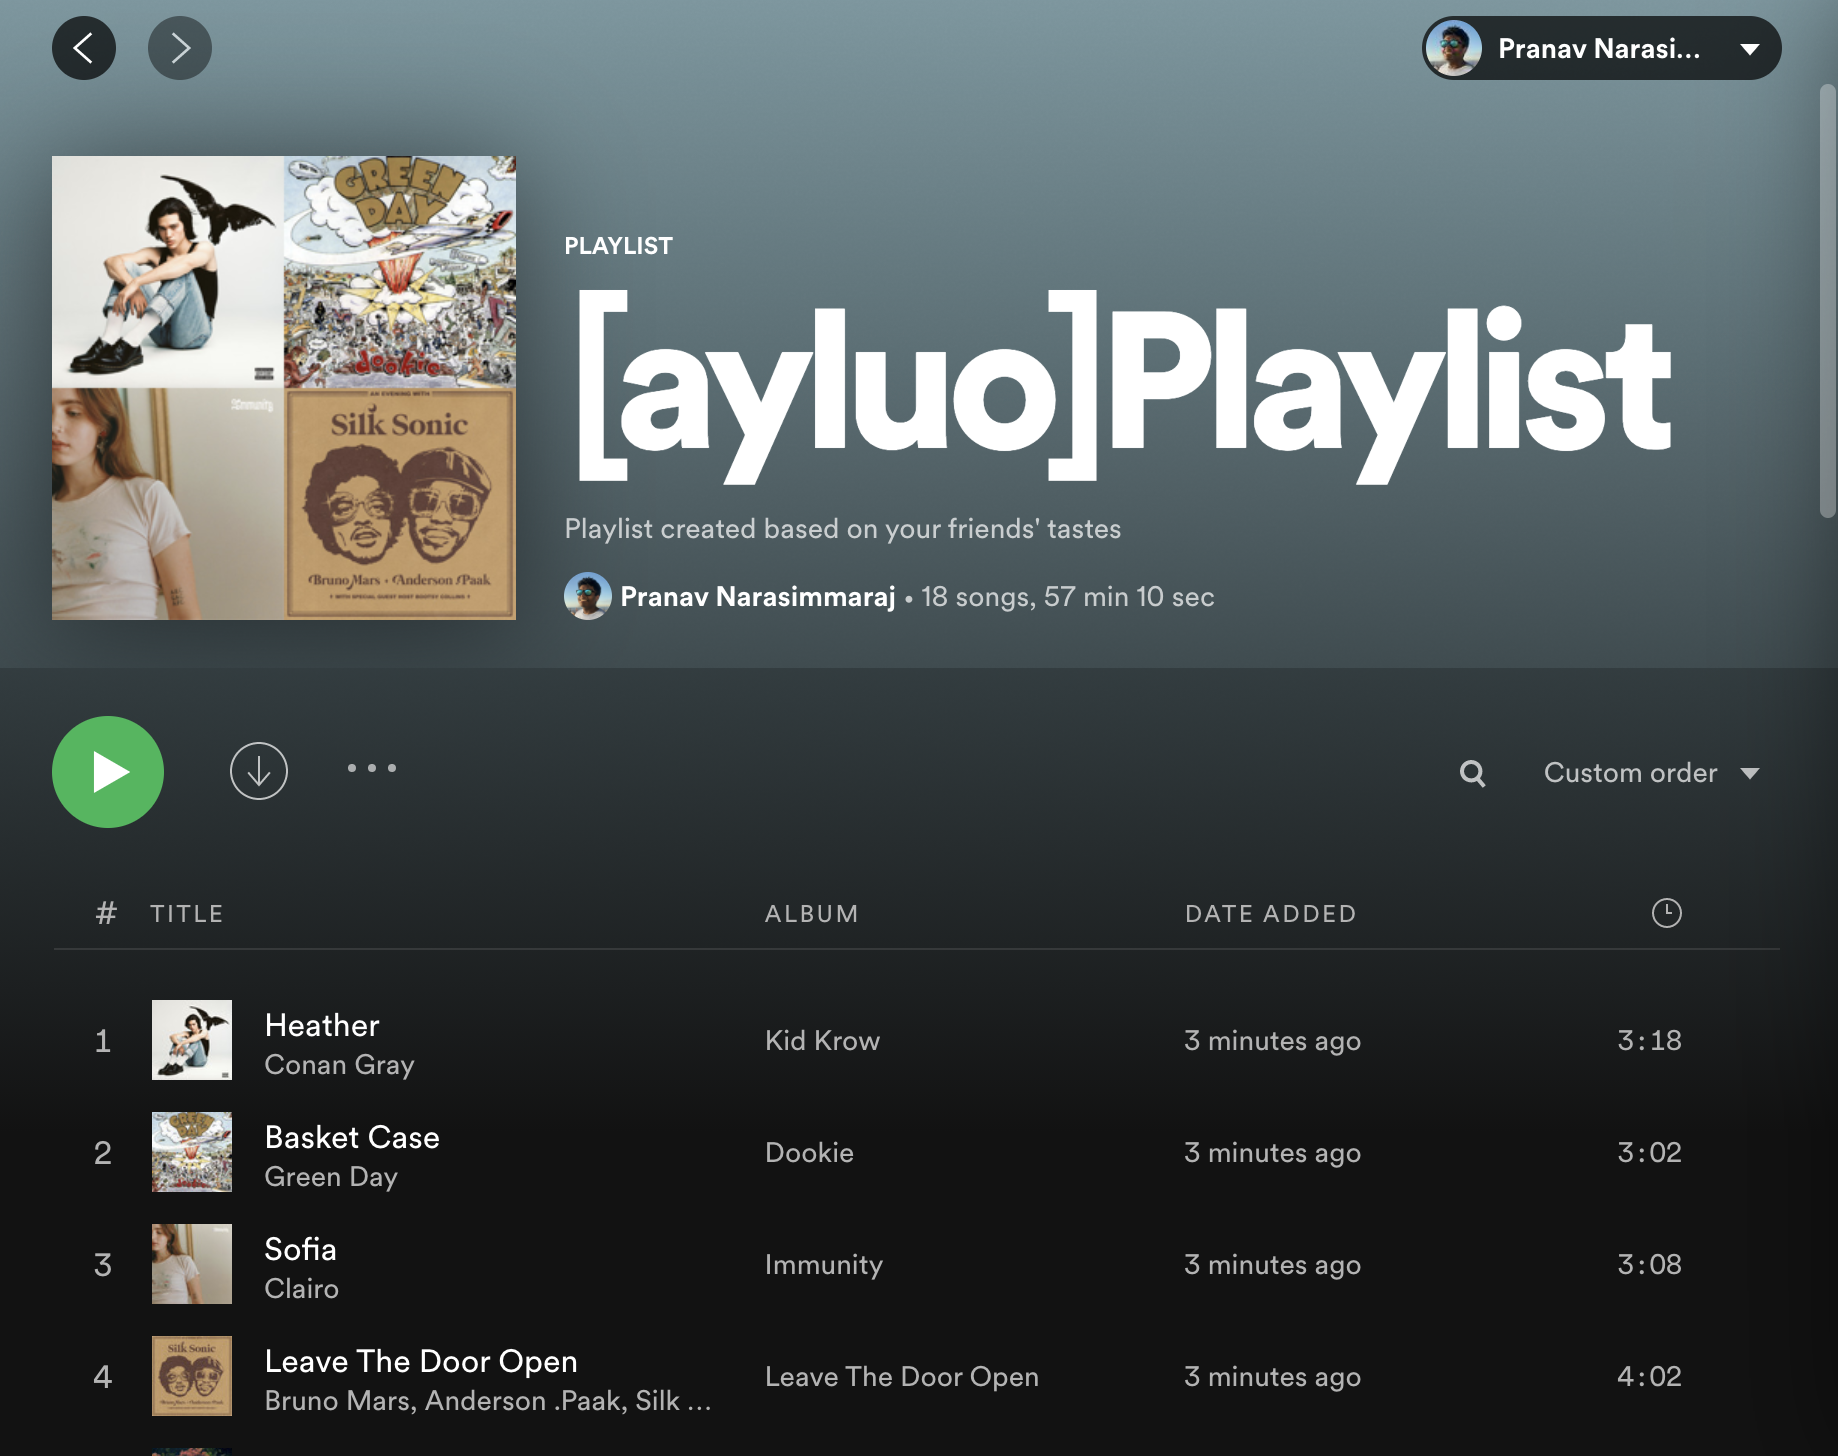
Task: Click the Silk Sonic track cover thumbnail
Action: (x=192, y=1376)
